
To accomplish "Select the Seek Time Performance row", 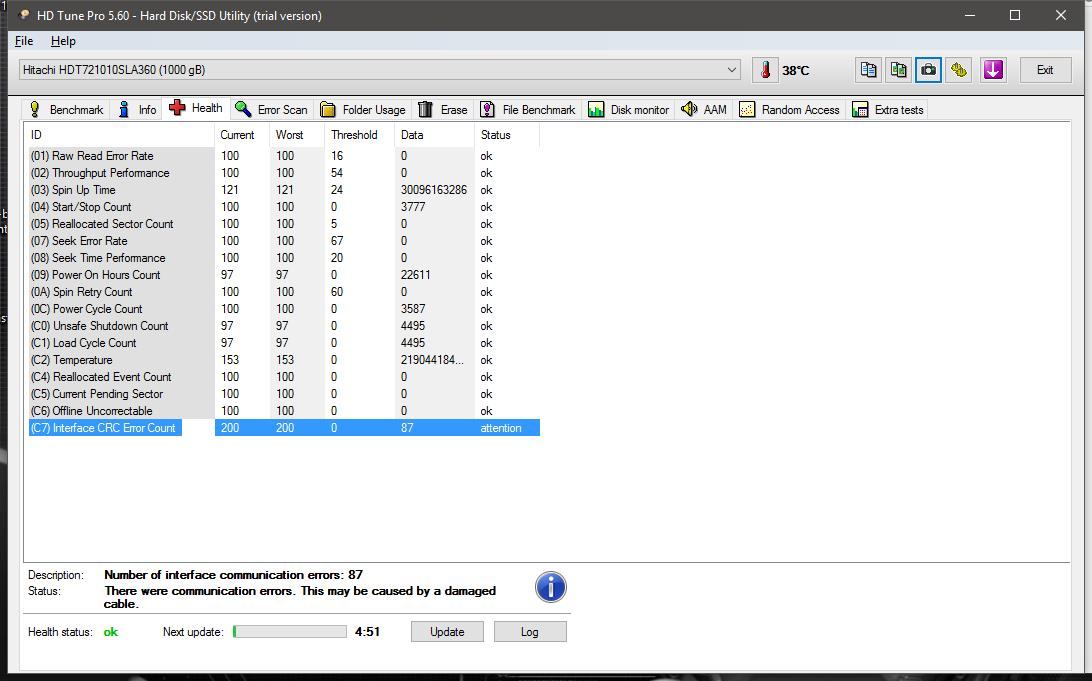I will 284,258.
